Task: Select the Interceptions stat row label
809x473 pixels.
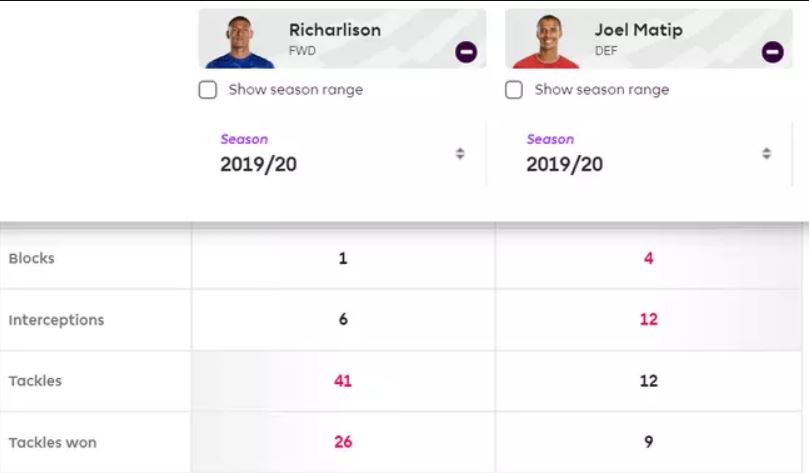Action: [56, 320]
